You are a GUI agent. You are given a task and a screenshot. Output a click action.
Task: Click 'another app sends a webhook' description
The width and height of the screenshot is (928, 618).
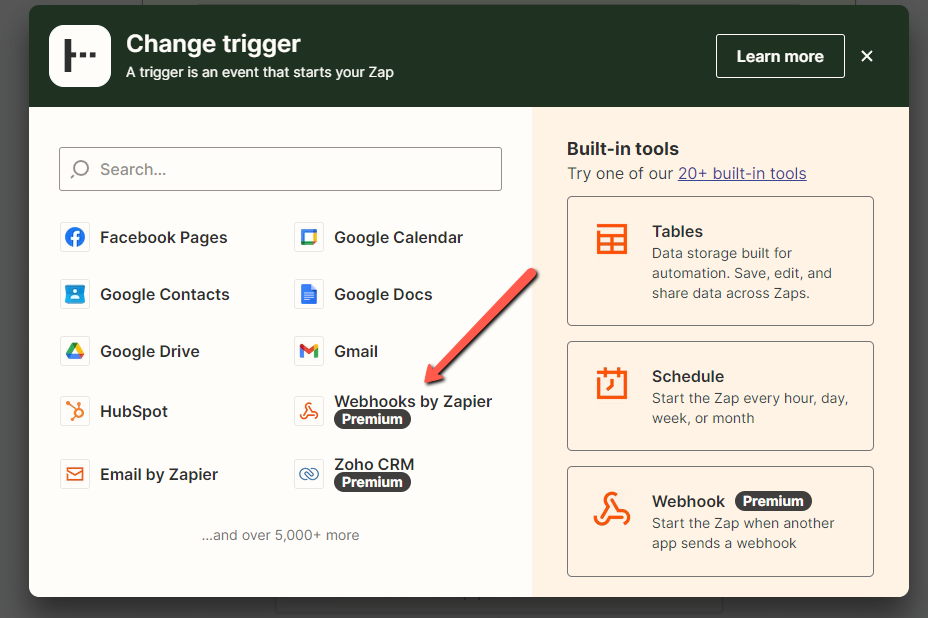(743, 533)
